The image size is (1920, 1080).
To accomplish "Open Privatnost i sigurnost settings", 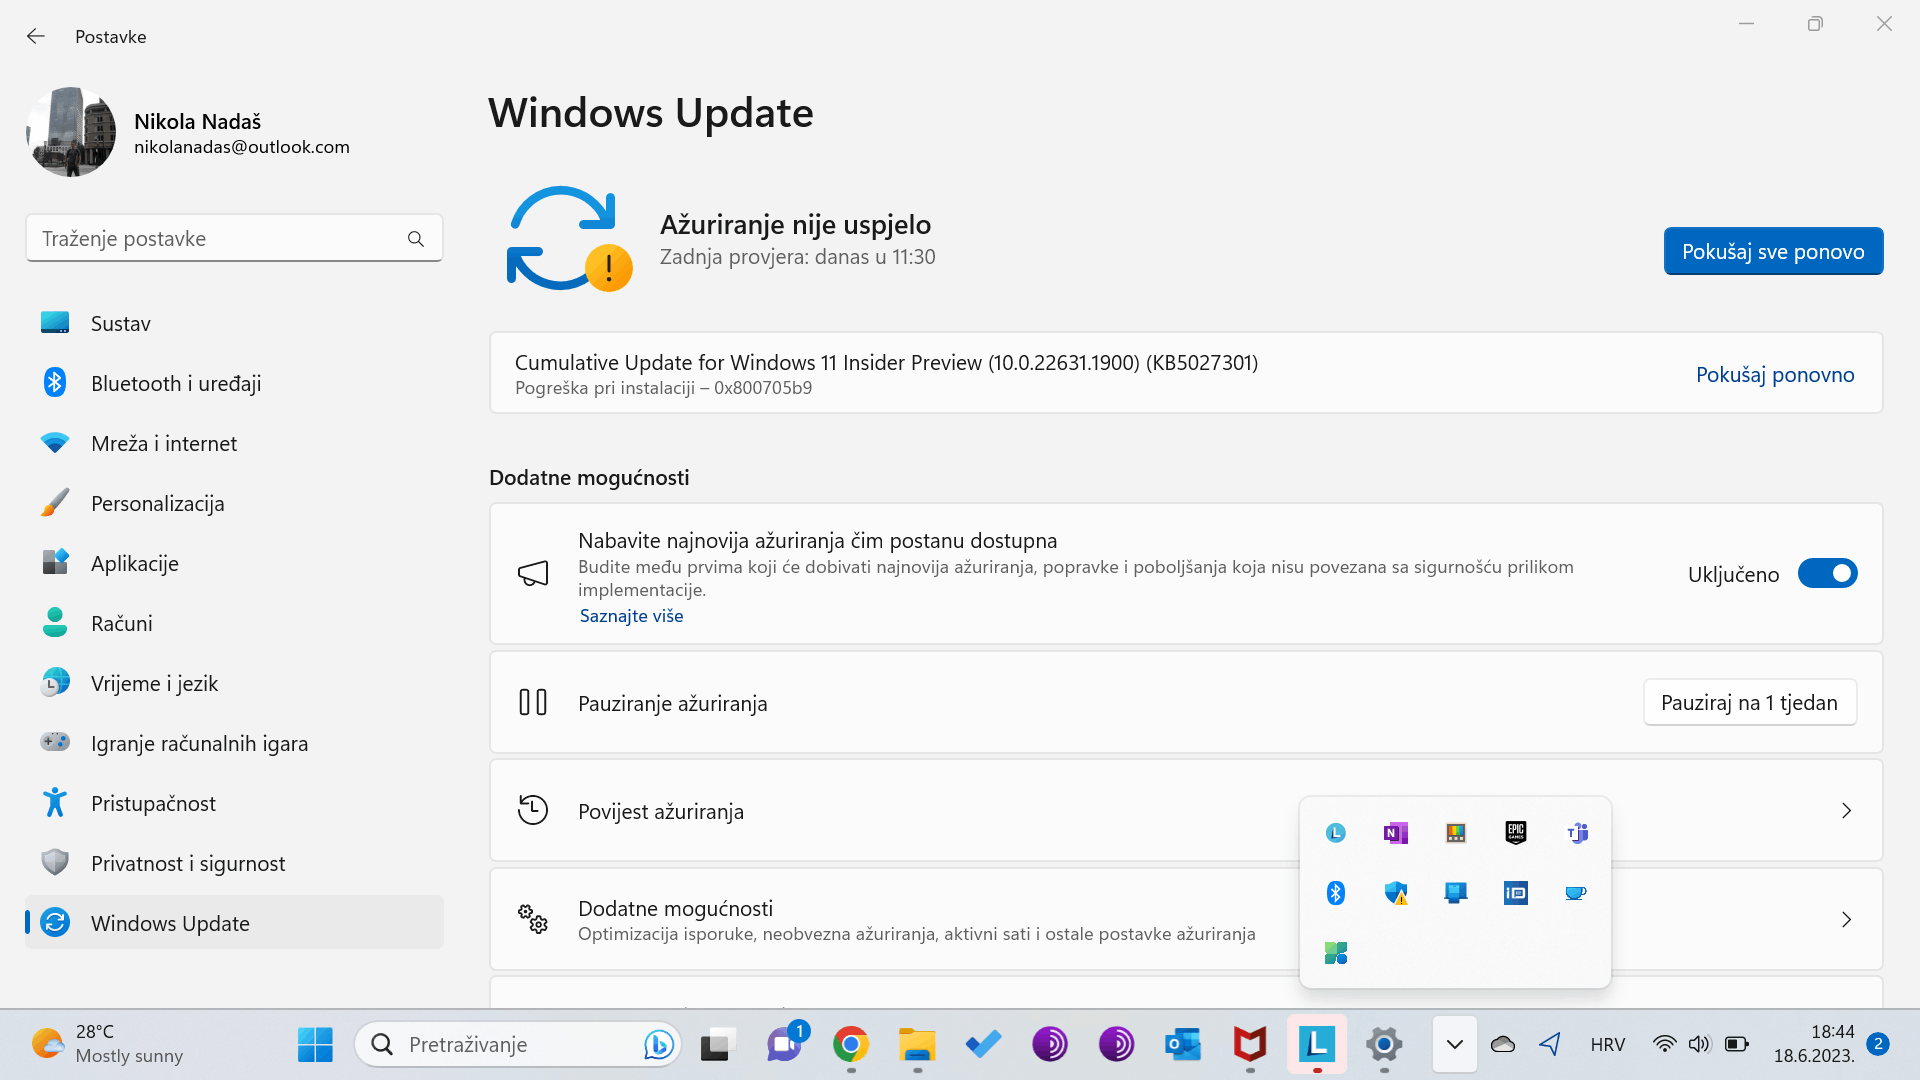I will (234, 863).
